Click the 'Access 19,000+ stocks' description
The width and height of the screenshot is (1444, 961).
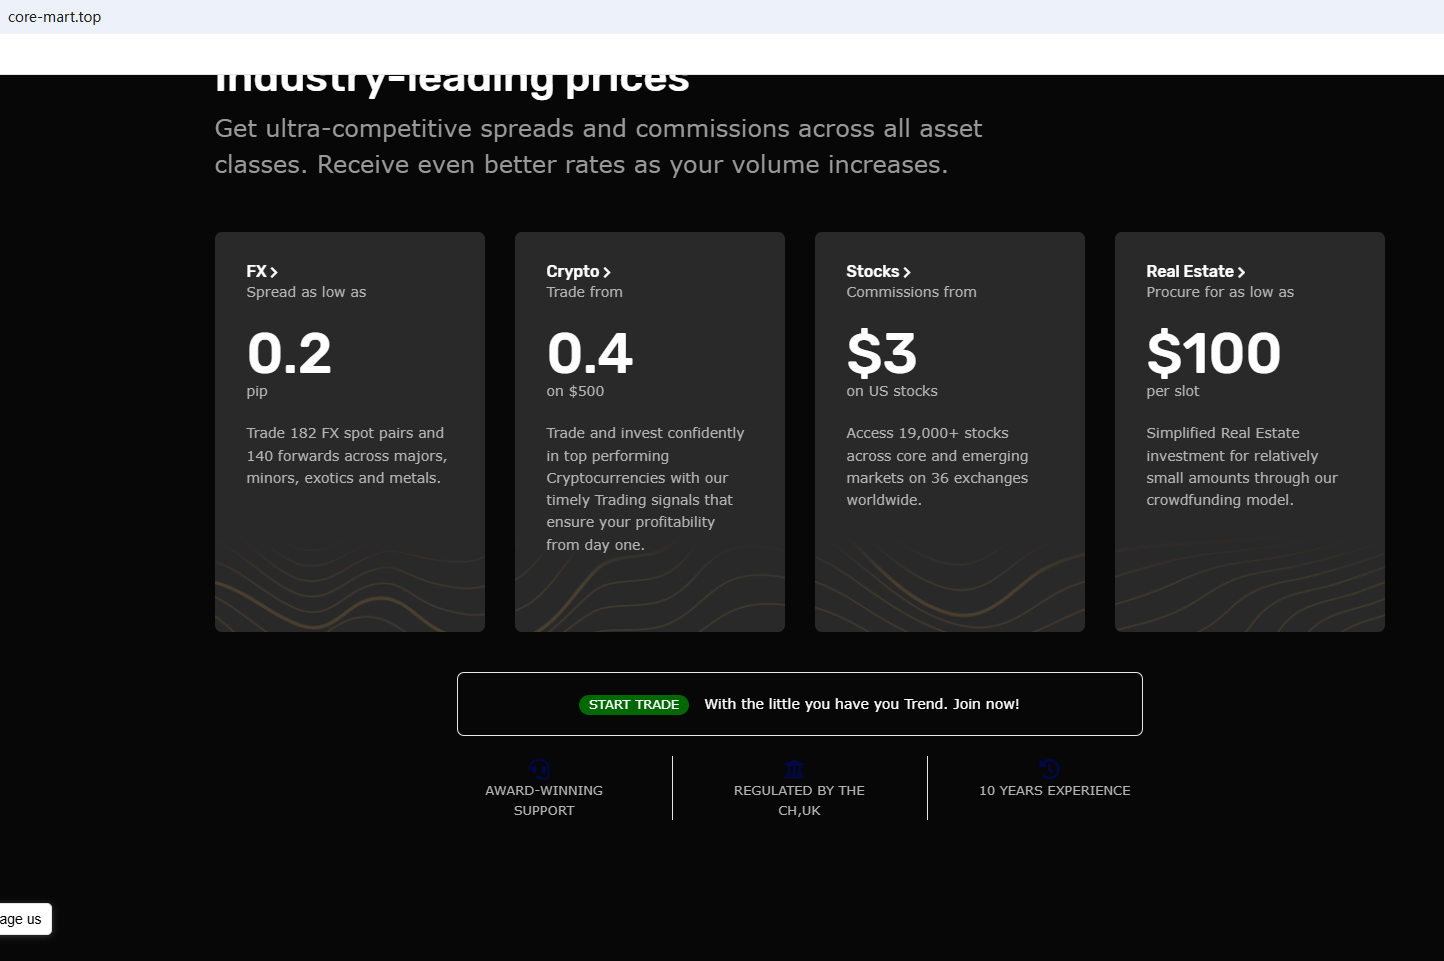tap(937, 466)
